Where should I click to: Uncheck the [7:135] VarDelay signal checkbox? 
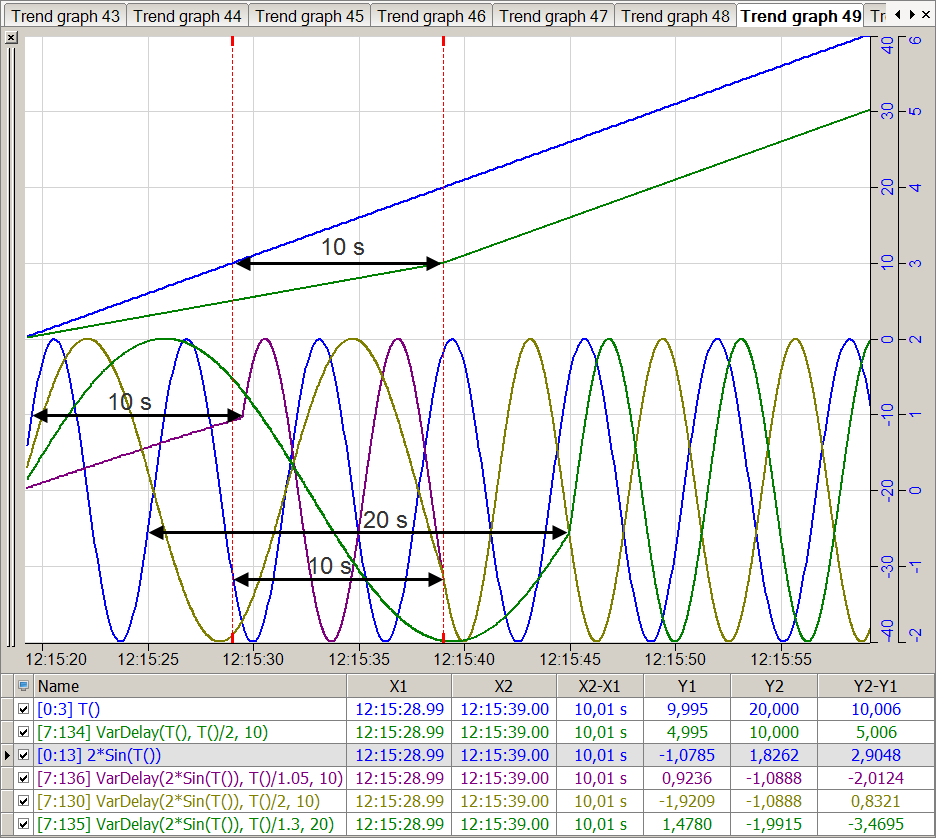point(24,825)
